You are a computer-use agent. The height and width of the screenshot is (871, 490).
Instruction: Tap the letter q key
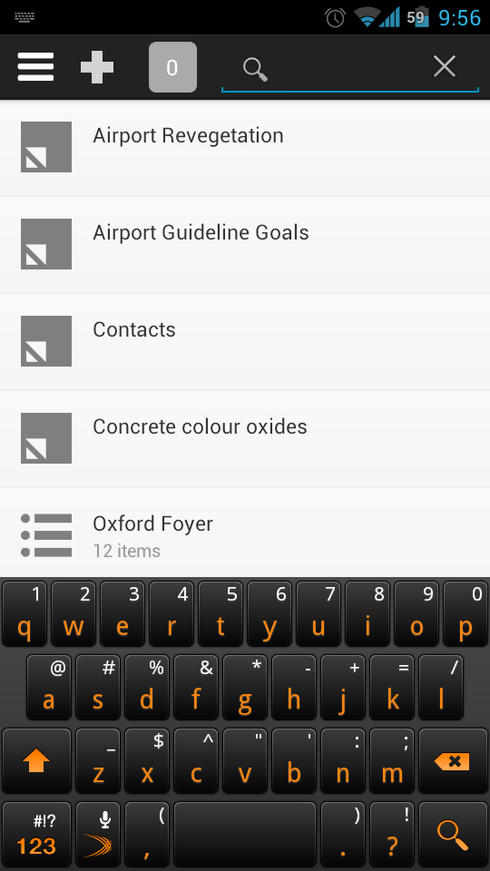pos(24,614)
